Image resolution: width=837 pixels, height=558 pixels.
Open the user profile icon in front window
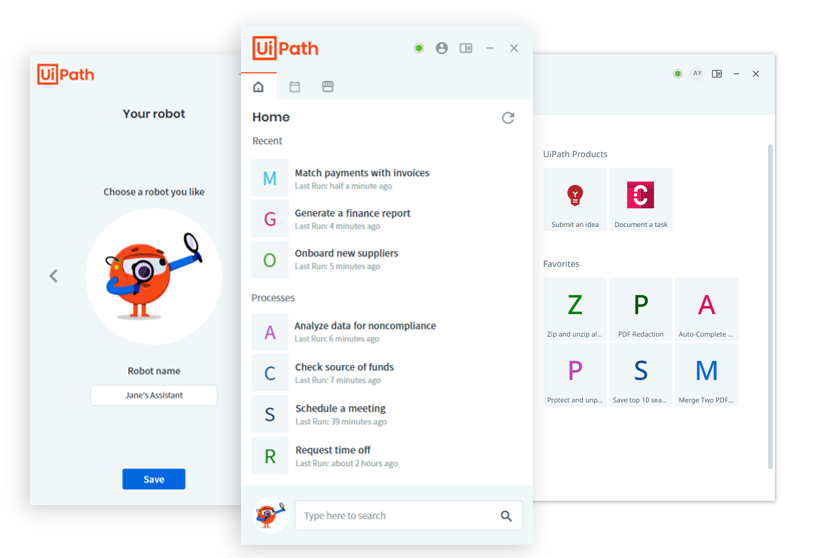point(441,48)
